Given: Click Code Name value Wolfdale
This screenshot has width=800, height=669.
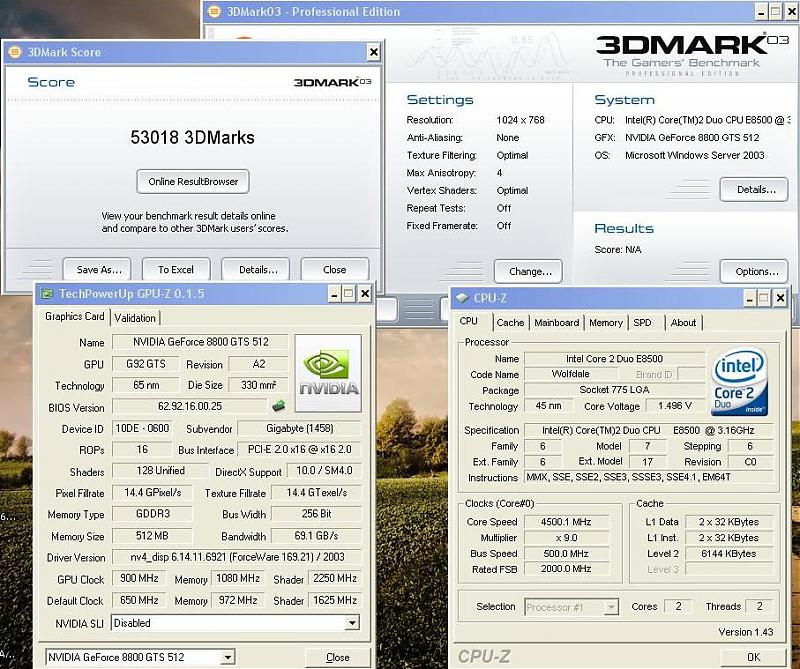Looking at the screenshot, I should coord(571,374).
